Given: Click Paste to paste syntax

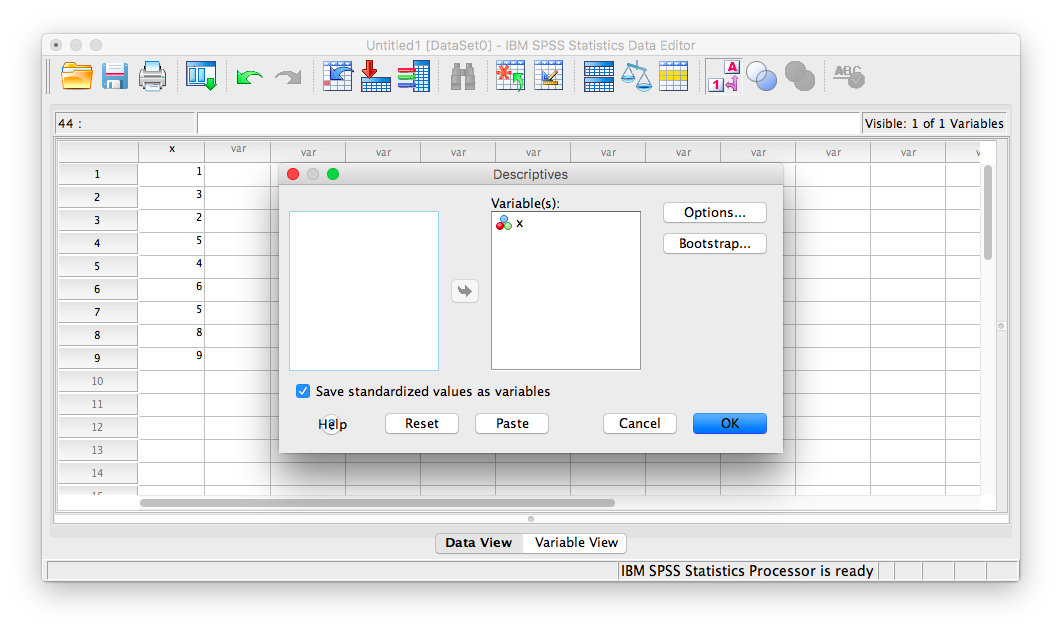Looking at the screenshot, I should (x=512, y=423).
